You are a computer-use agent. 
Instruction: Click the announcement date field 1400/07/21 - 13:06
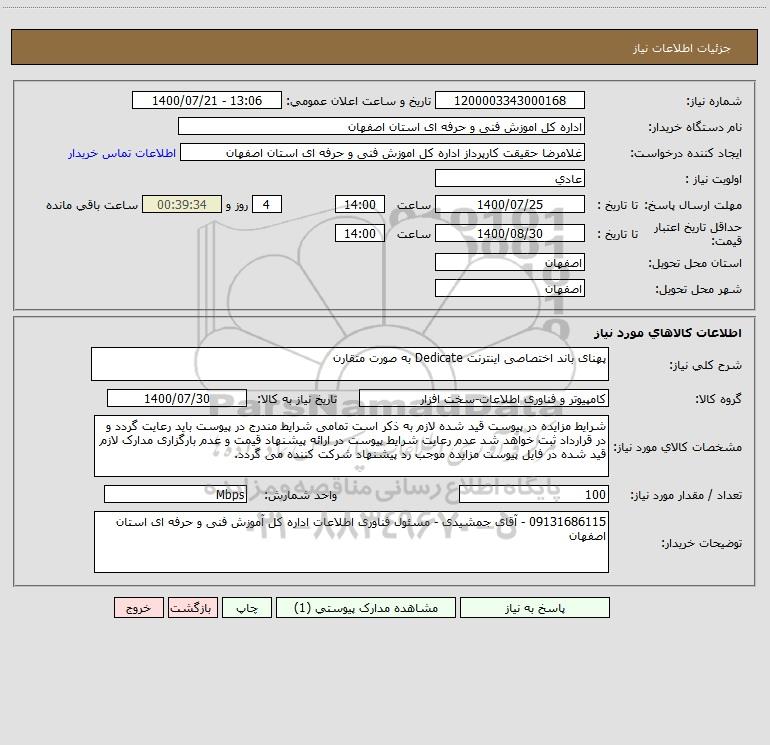pos(207,100)
